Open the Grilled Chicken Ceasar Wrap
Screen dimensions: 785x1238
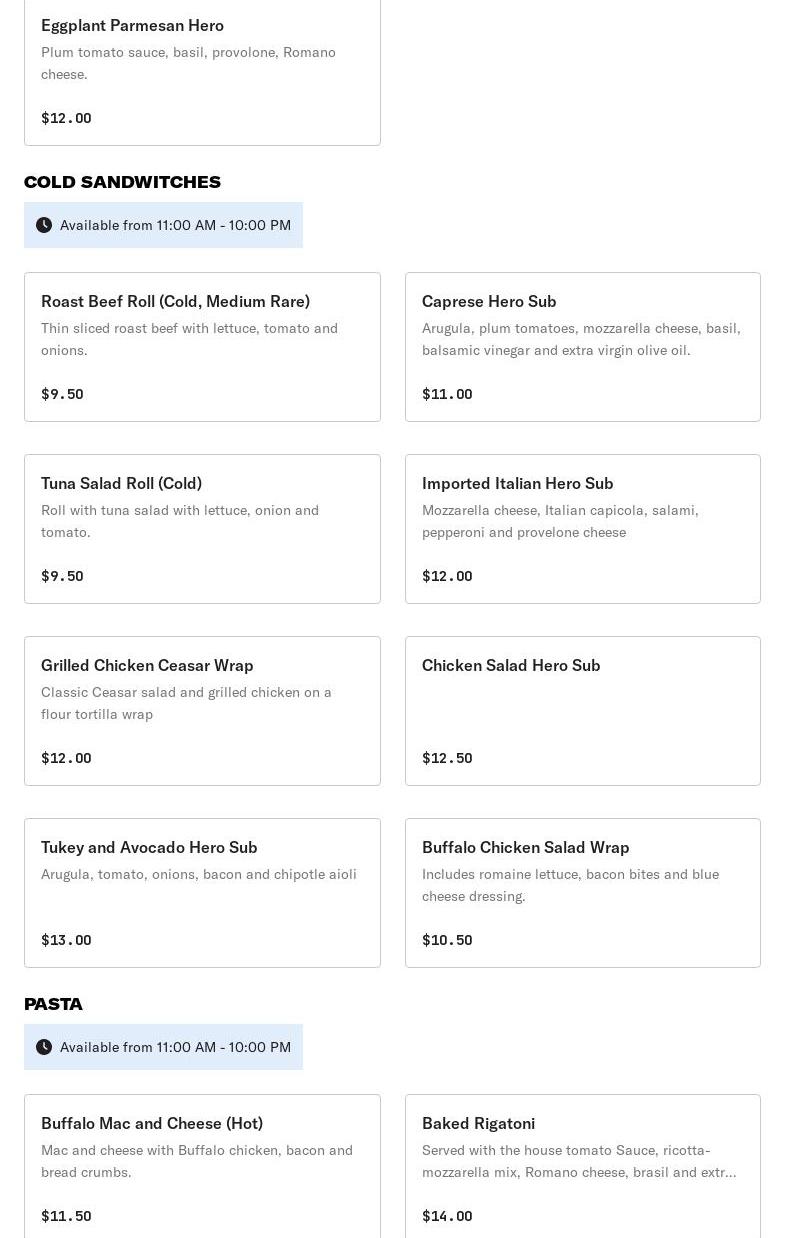tap(202, 711)
